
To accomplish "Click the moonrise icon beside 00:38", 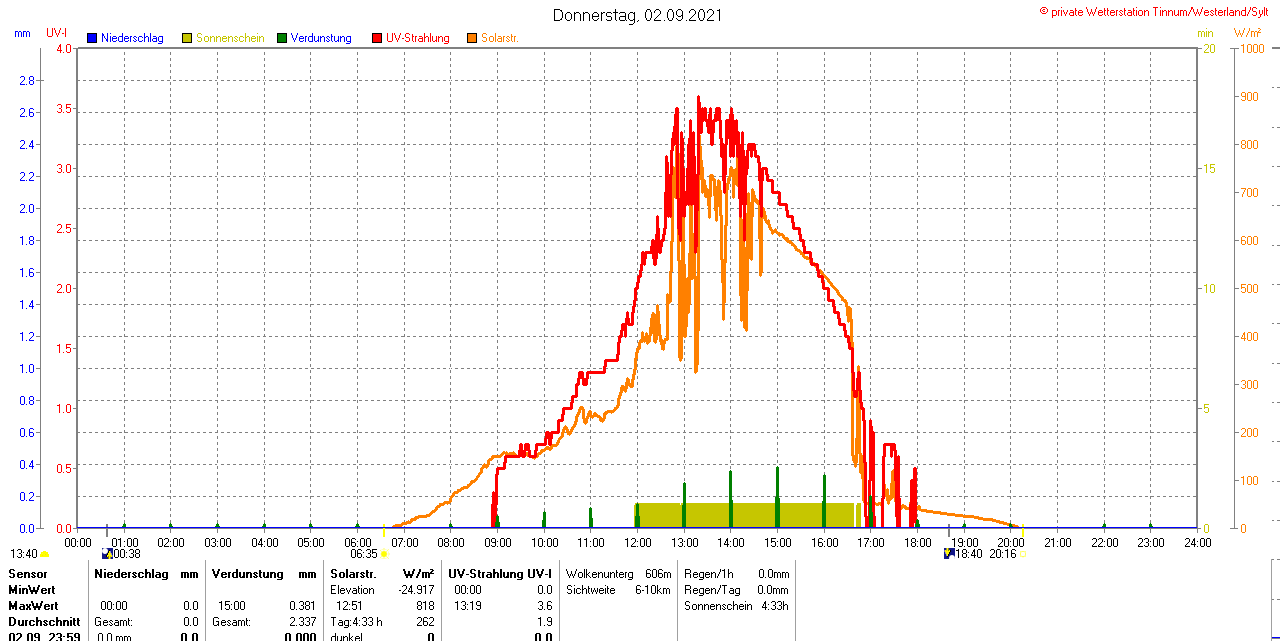I will 107,553.
